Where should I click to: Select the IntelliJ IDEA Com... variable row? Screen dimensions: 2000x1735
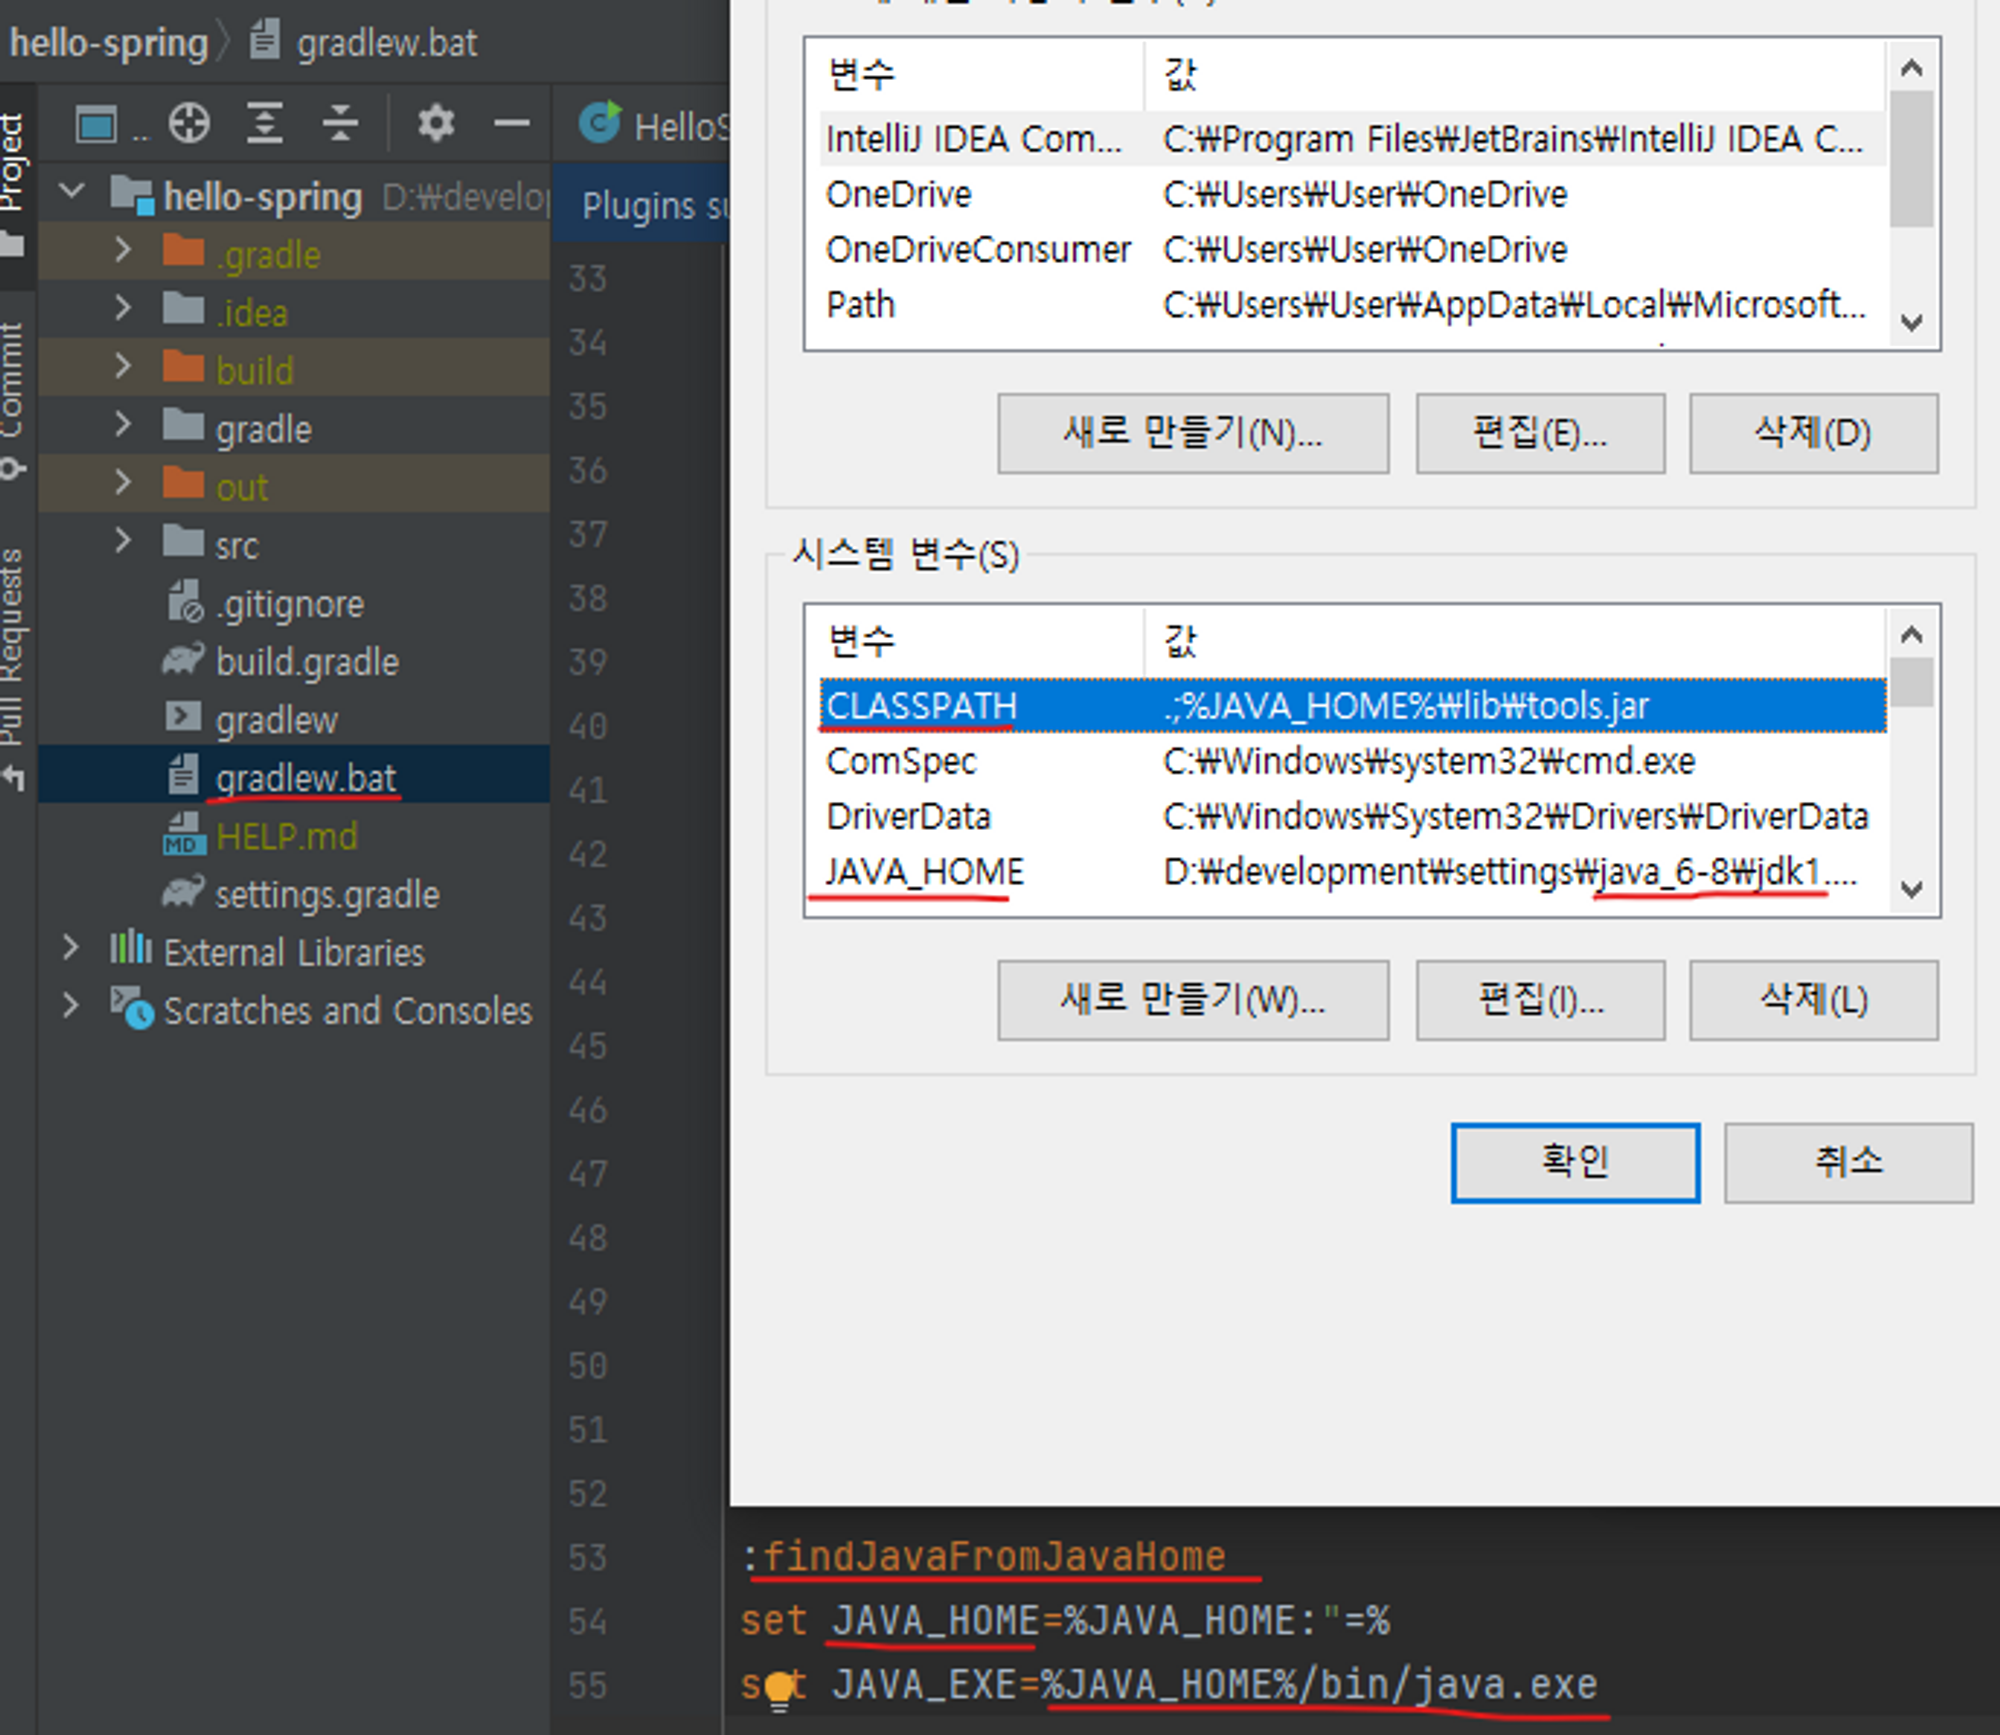pyautogui.click(x=1352, y=139)
